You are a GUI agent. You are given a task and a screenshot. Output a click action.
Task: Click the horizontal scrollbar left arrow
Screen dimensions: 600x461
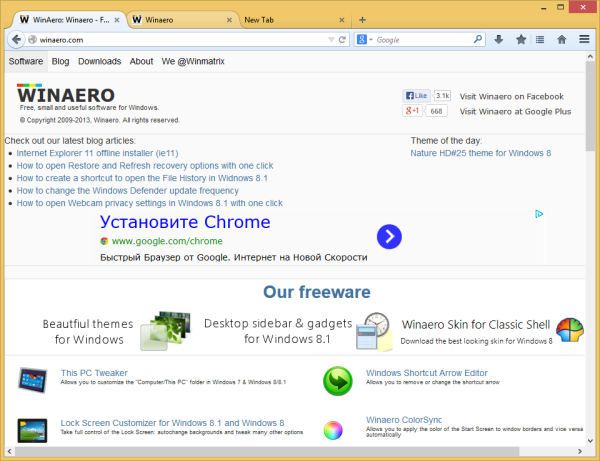9,451
